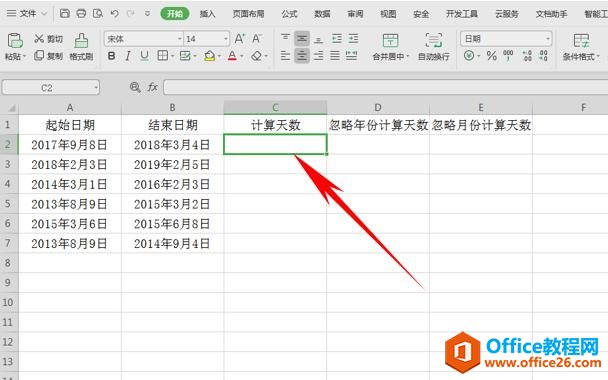Click the Decrease Decimal icon
Image resolution: width=608 pixels, height=380 pixels.
[x=543, y=56]
